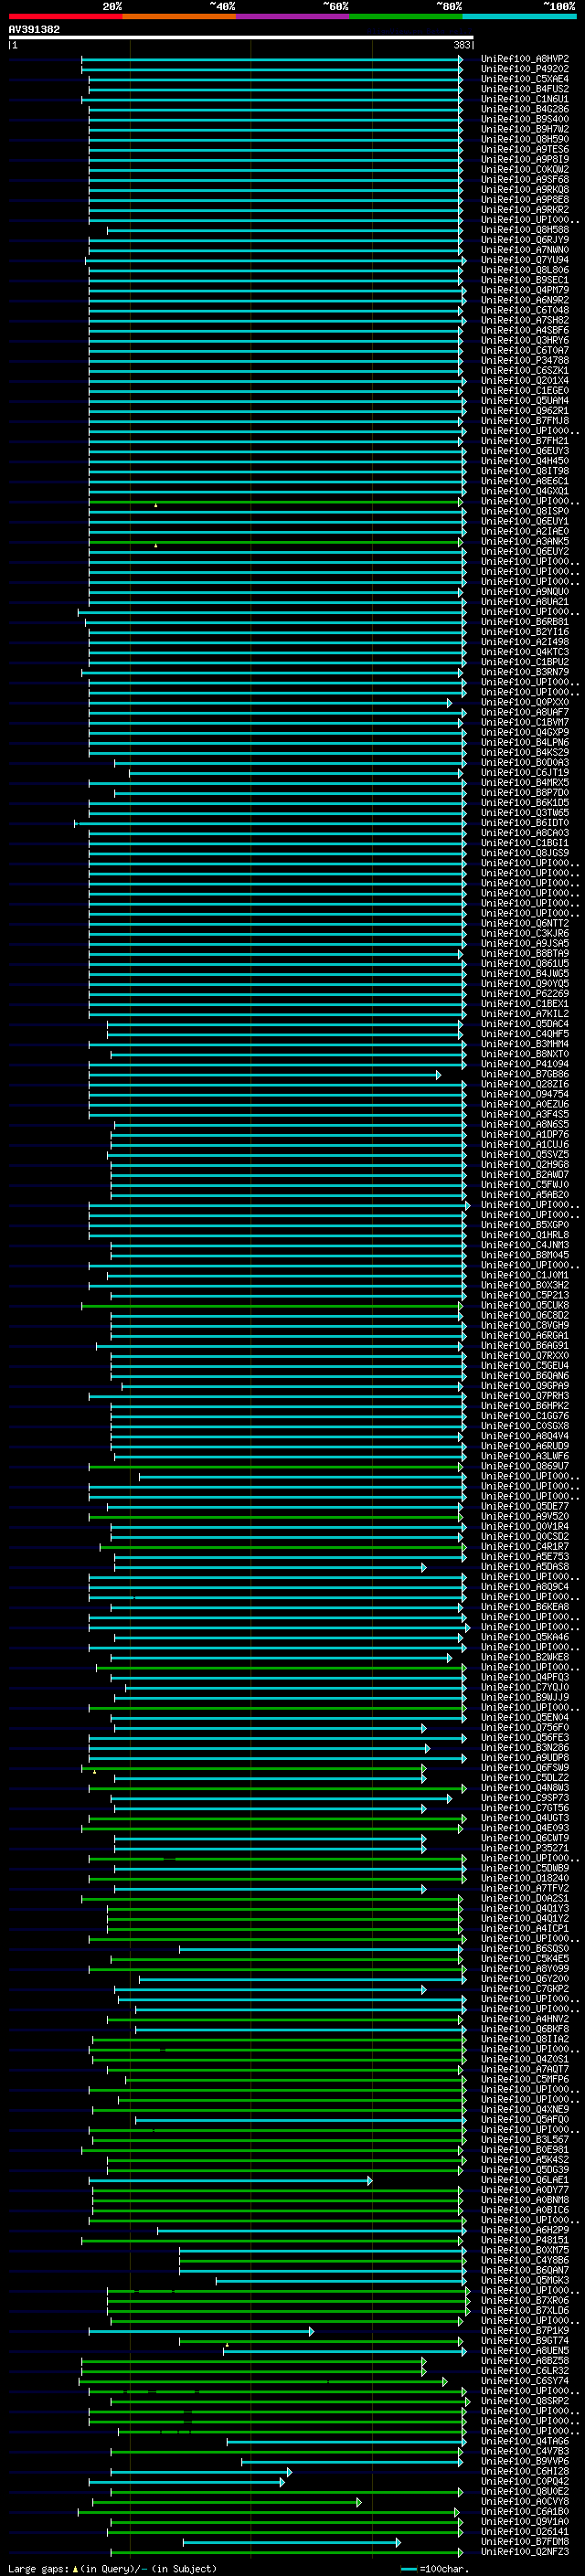Select hit label UniRef100_Q2NFZ3

[525, 2551]
